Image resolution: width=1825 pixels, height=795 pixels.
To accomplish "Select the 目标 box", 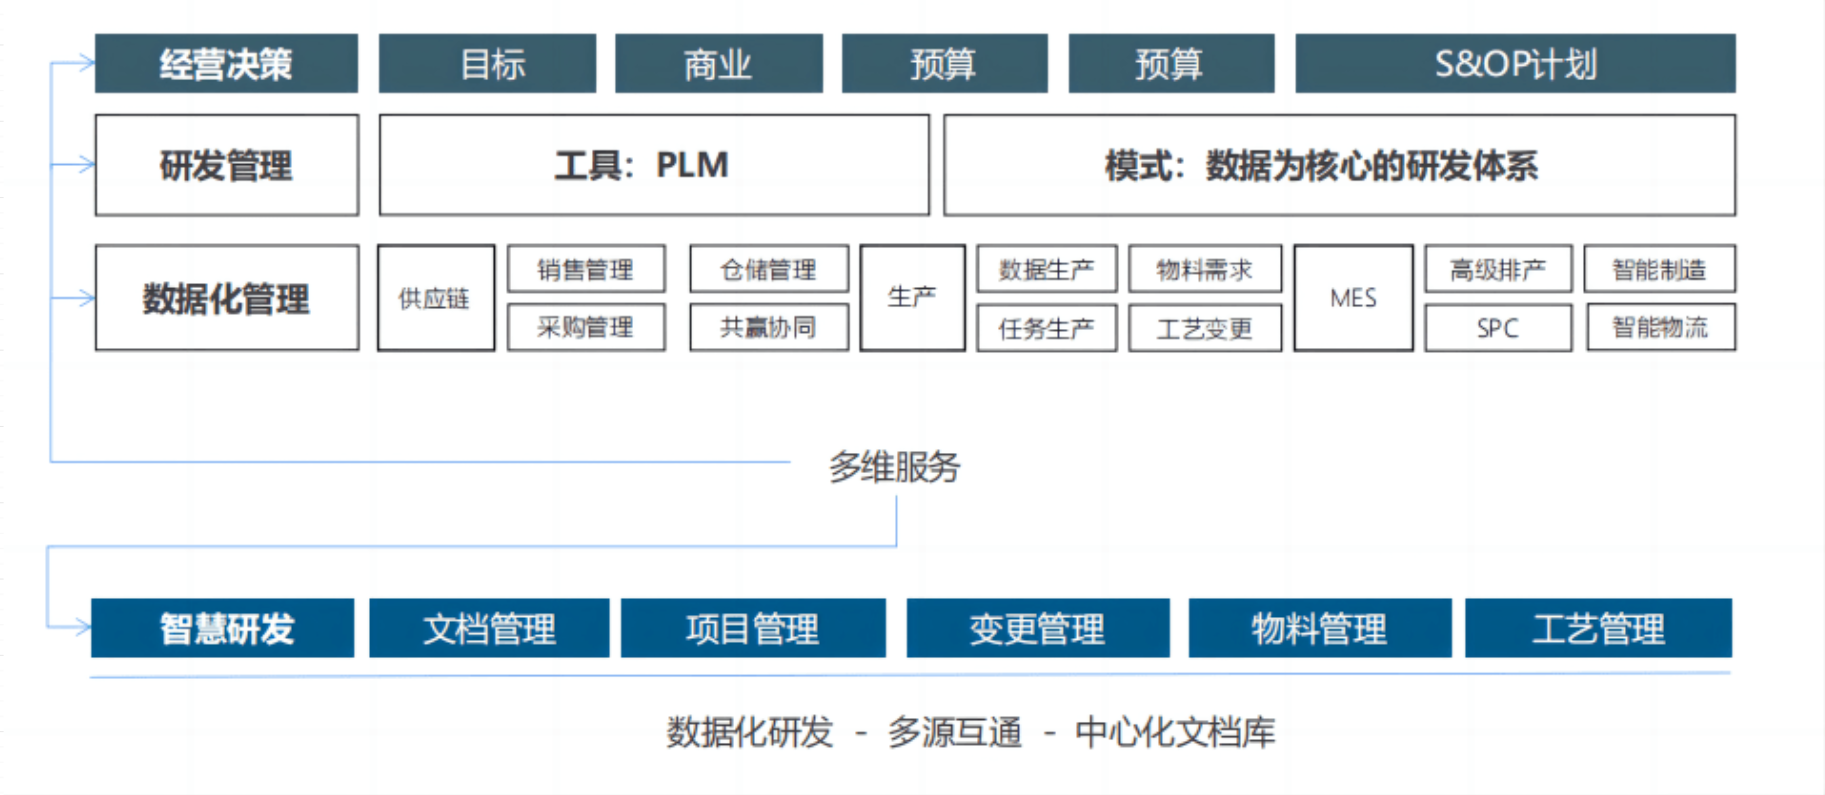I will click(x=487, y=64).
